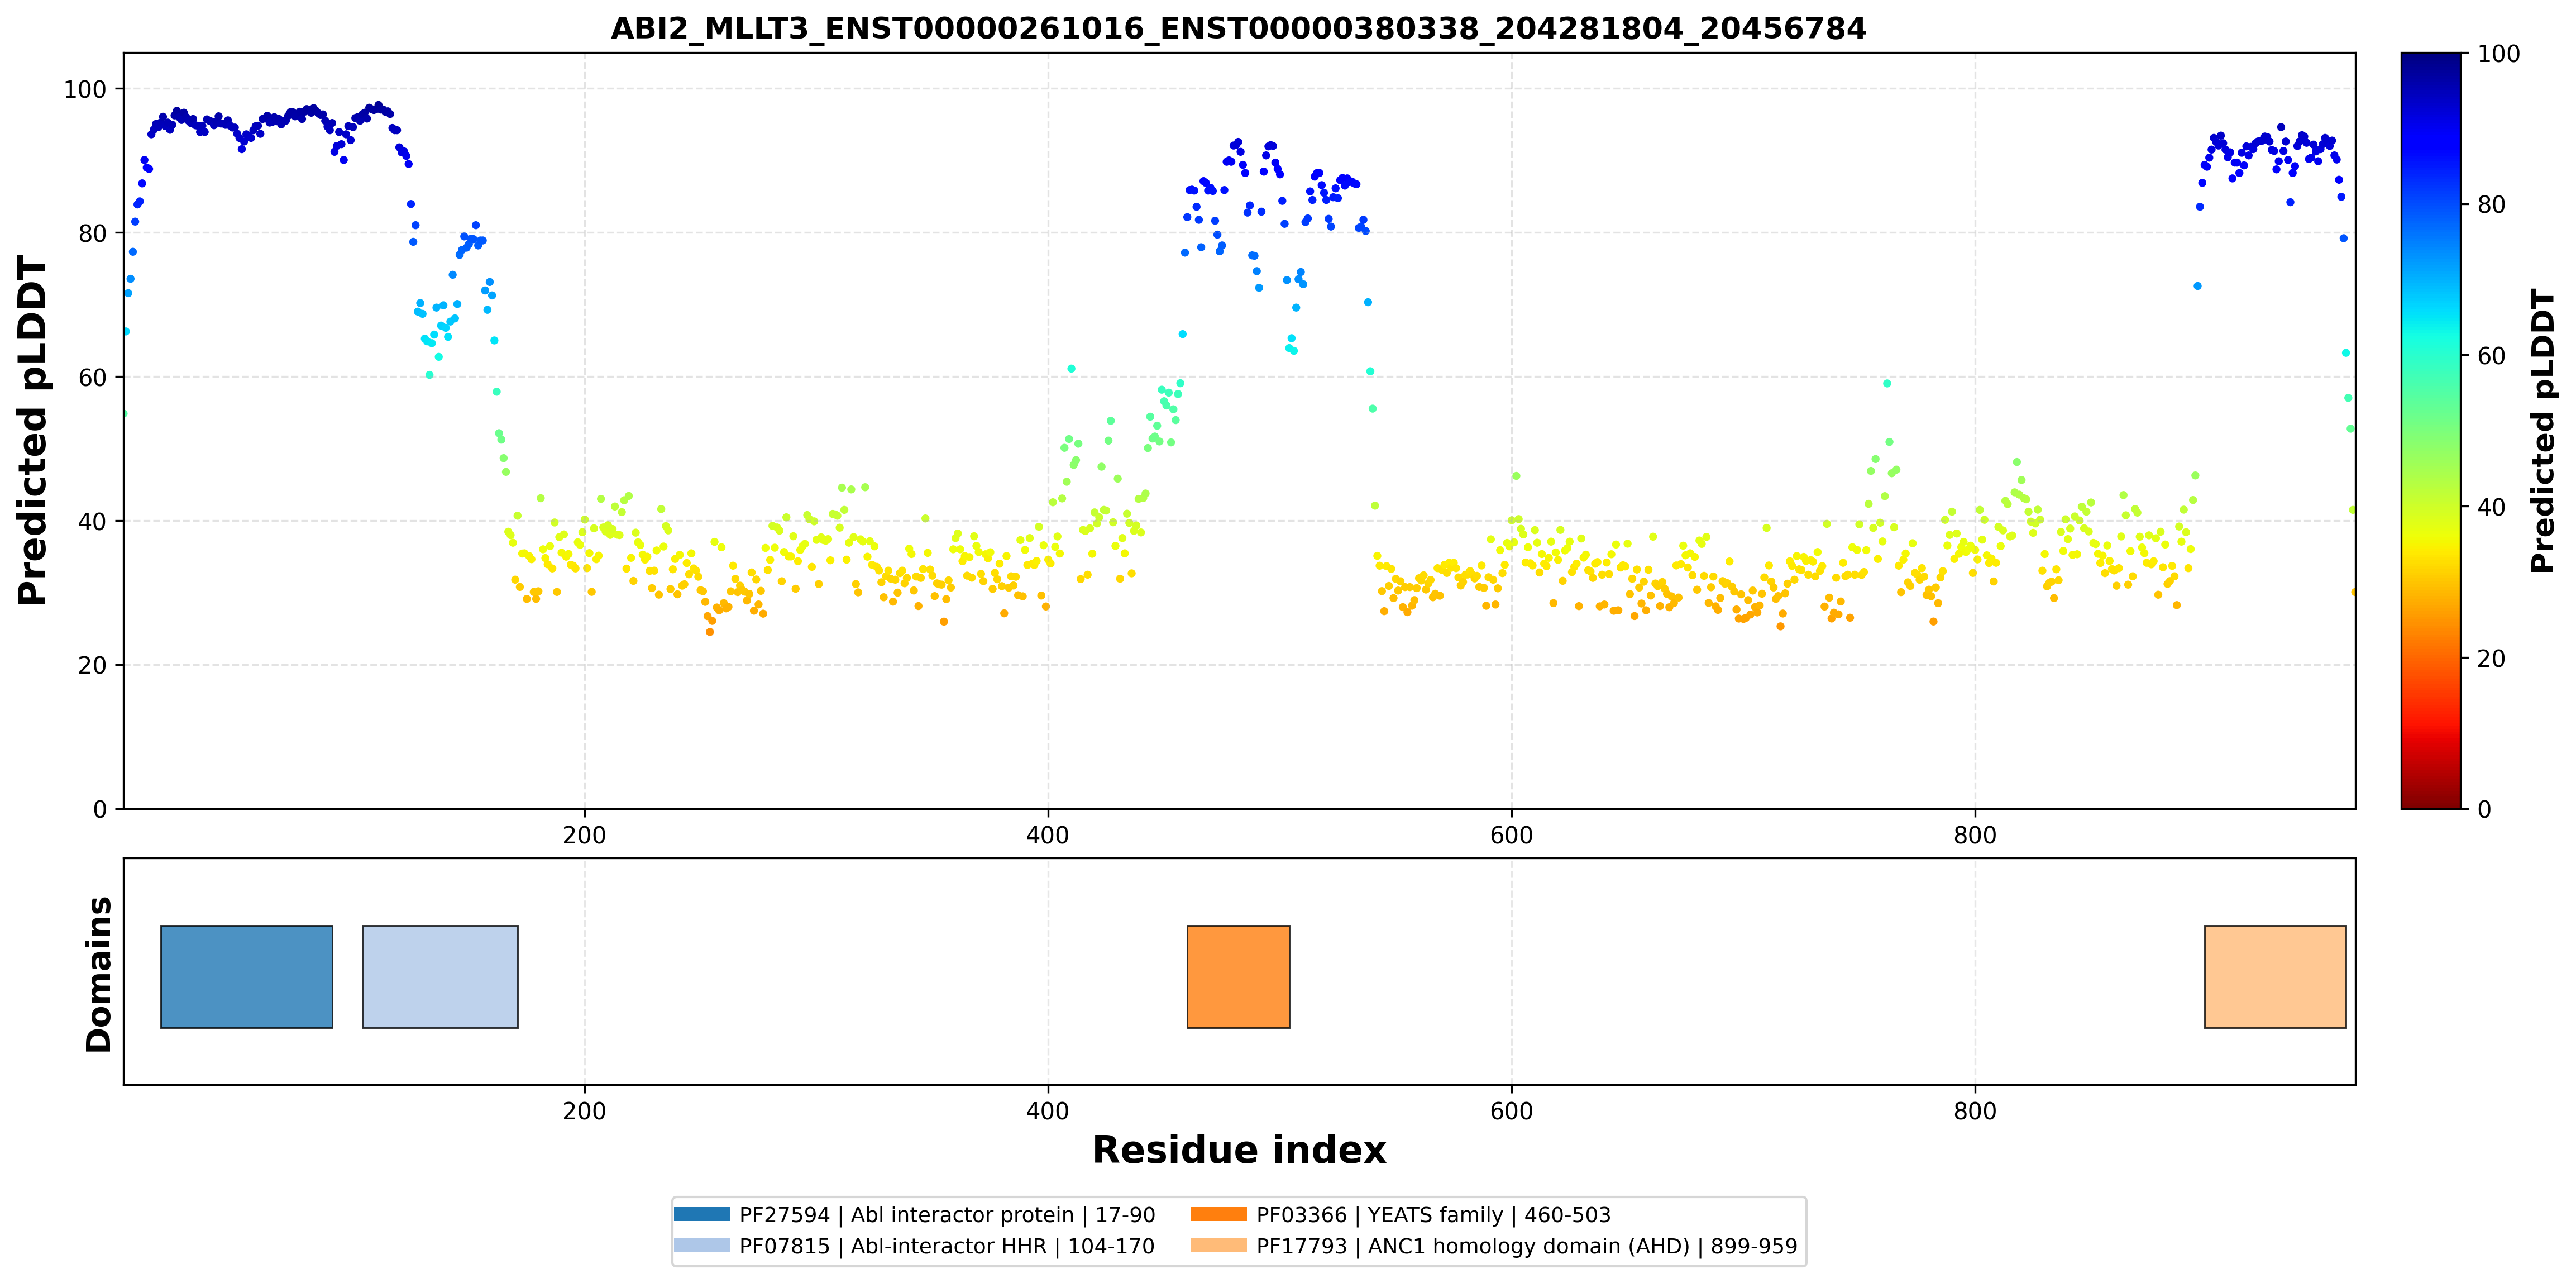Click the Domains axis label

[99, 974]
